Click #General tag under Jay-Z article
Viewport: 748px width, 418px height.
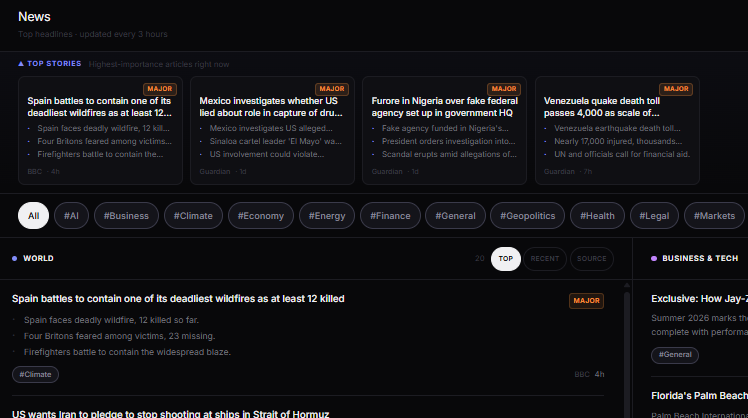point(675,355)
